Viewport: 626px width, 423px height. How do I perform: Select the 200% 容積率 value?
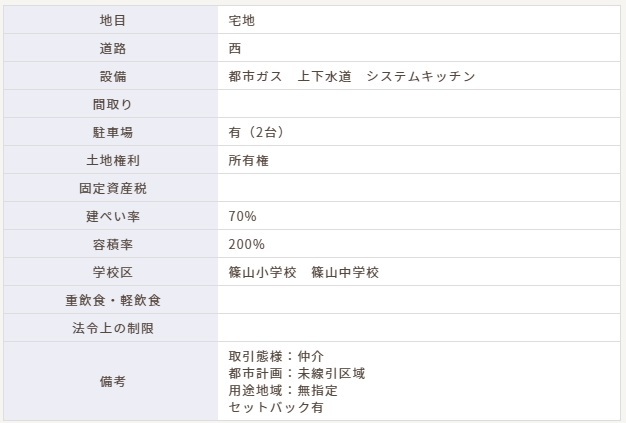[x=246, y=244]
